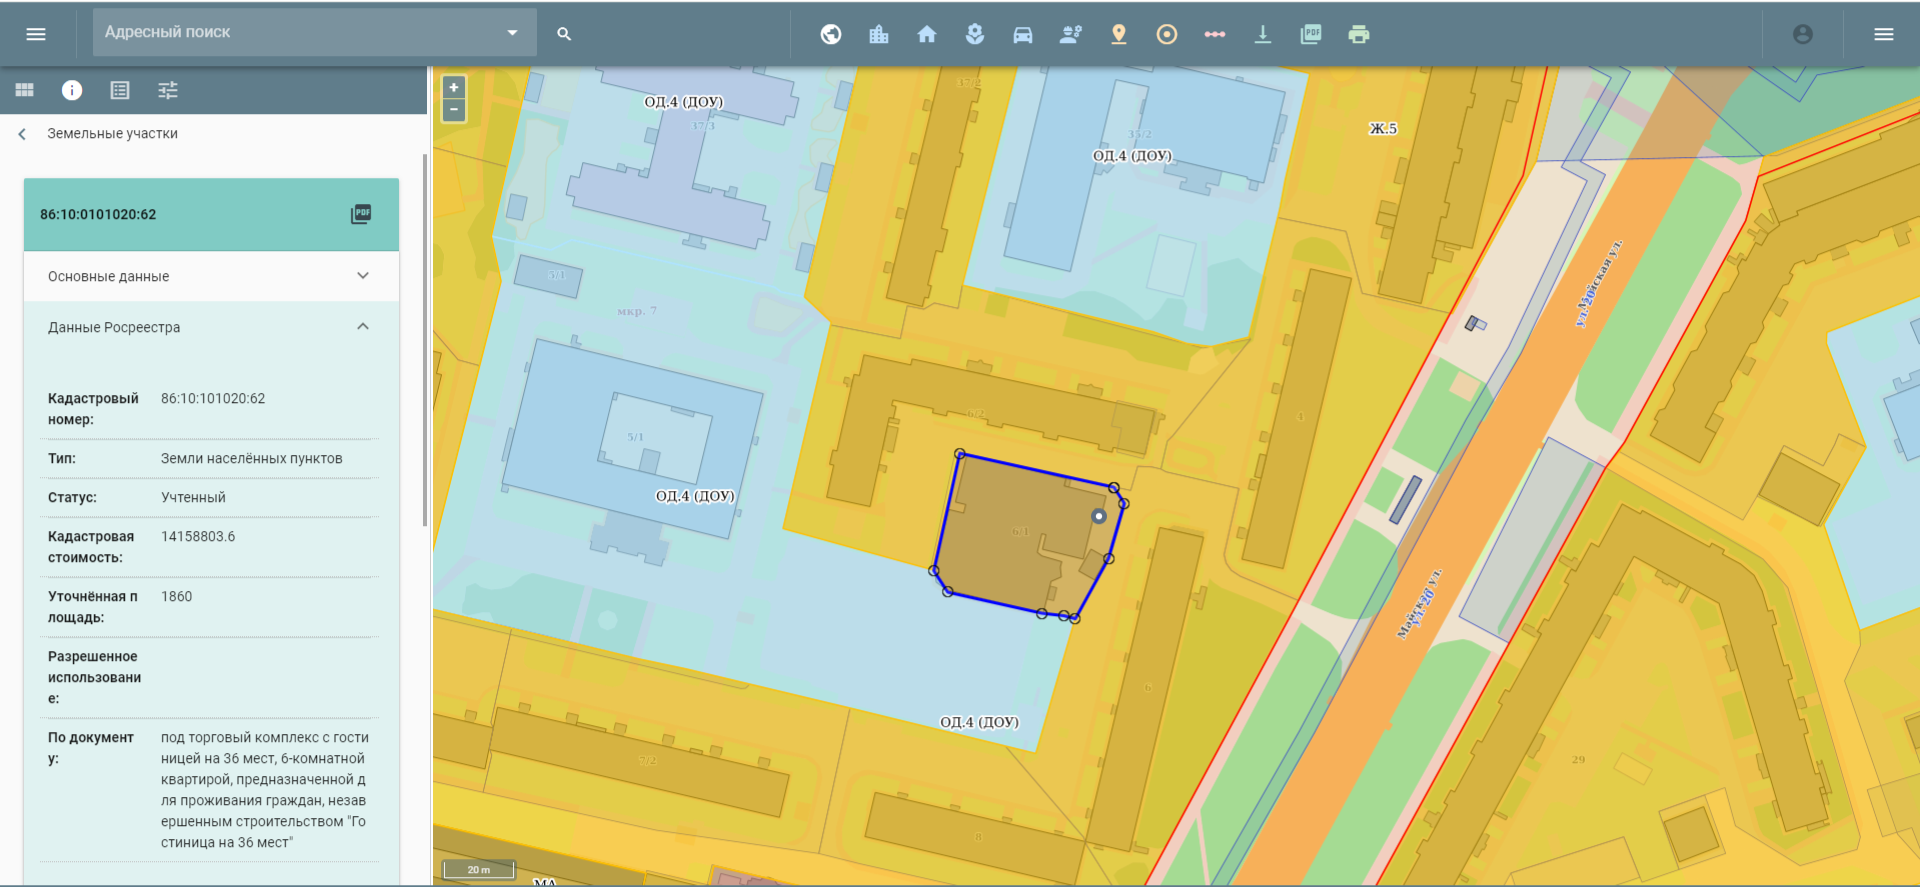Click the download arrow icon in toolbar
This screenshot has width=1920, height=887.
tap(1263, 34)
